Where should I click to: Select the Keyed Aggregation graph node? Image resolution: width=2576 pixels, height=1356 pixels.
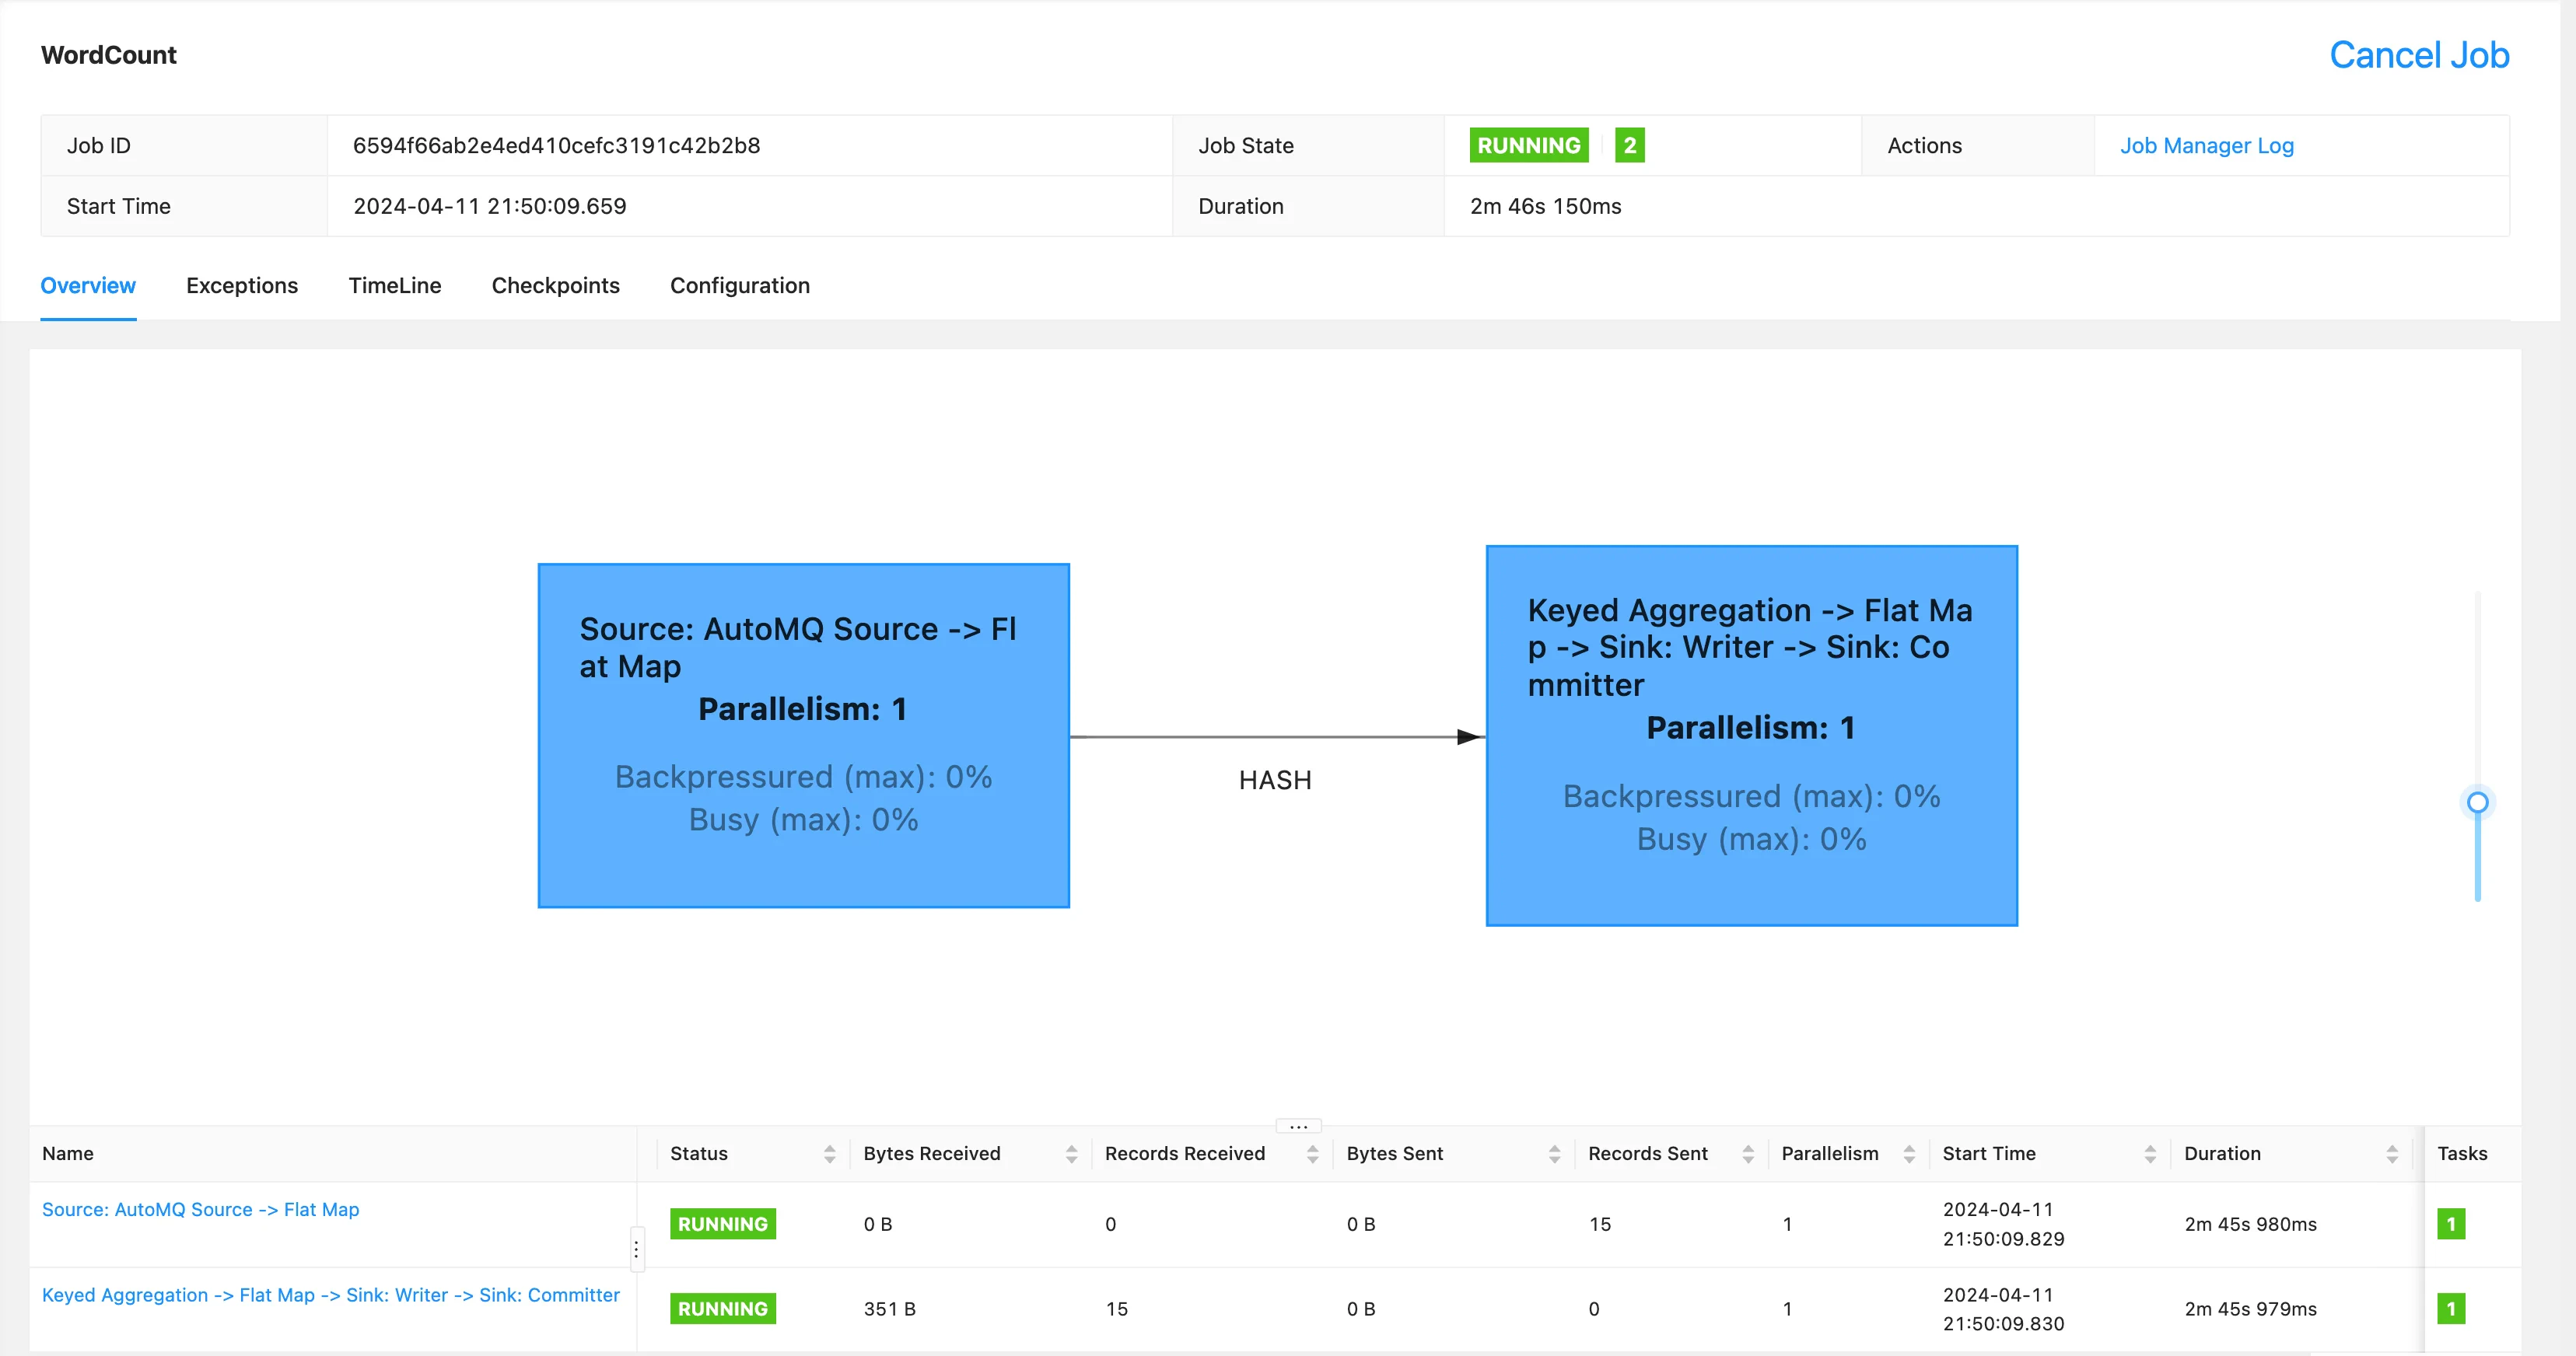pos(1751,735)
